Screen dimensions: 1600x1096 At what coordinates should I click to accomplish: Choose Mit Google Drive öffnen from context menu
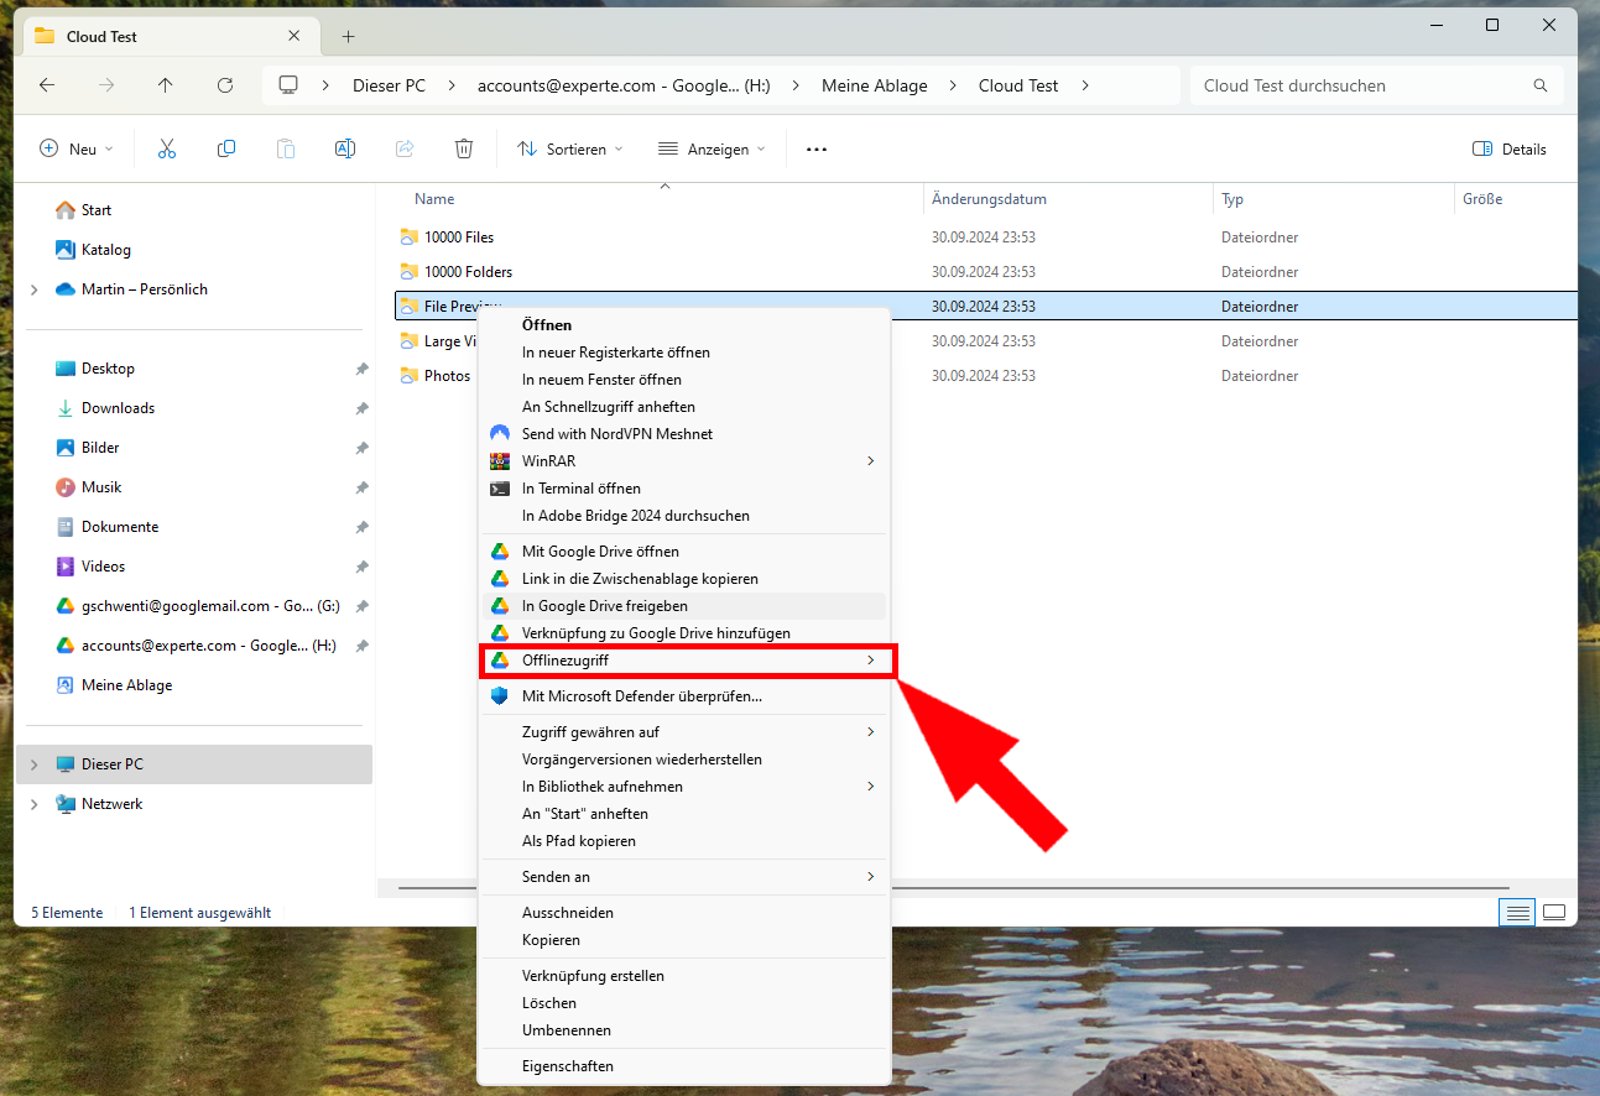click(600, 551)
